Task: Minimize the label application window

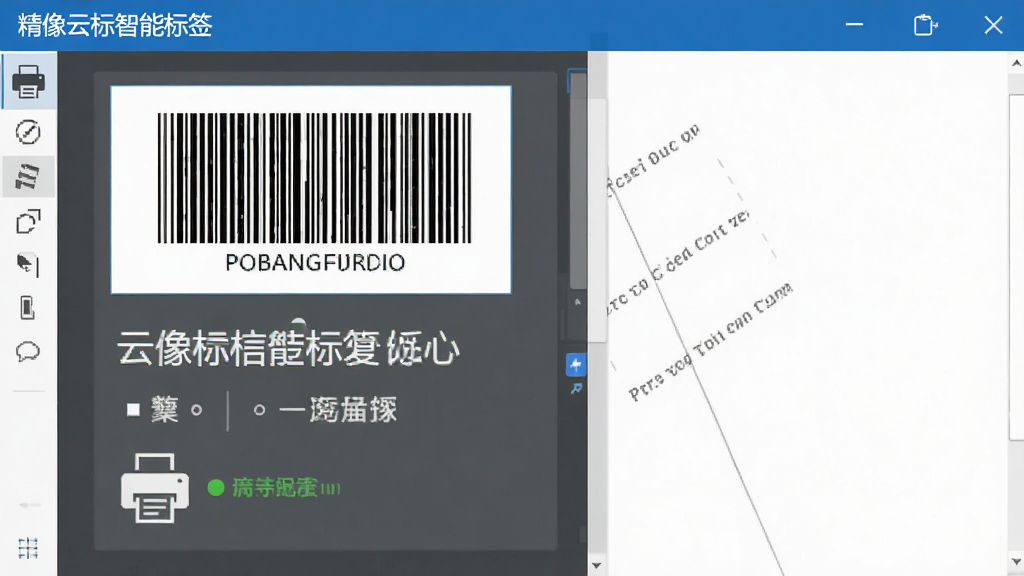Action: tap(854, 25)
